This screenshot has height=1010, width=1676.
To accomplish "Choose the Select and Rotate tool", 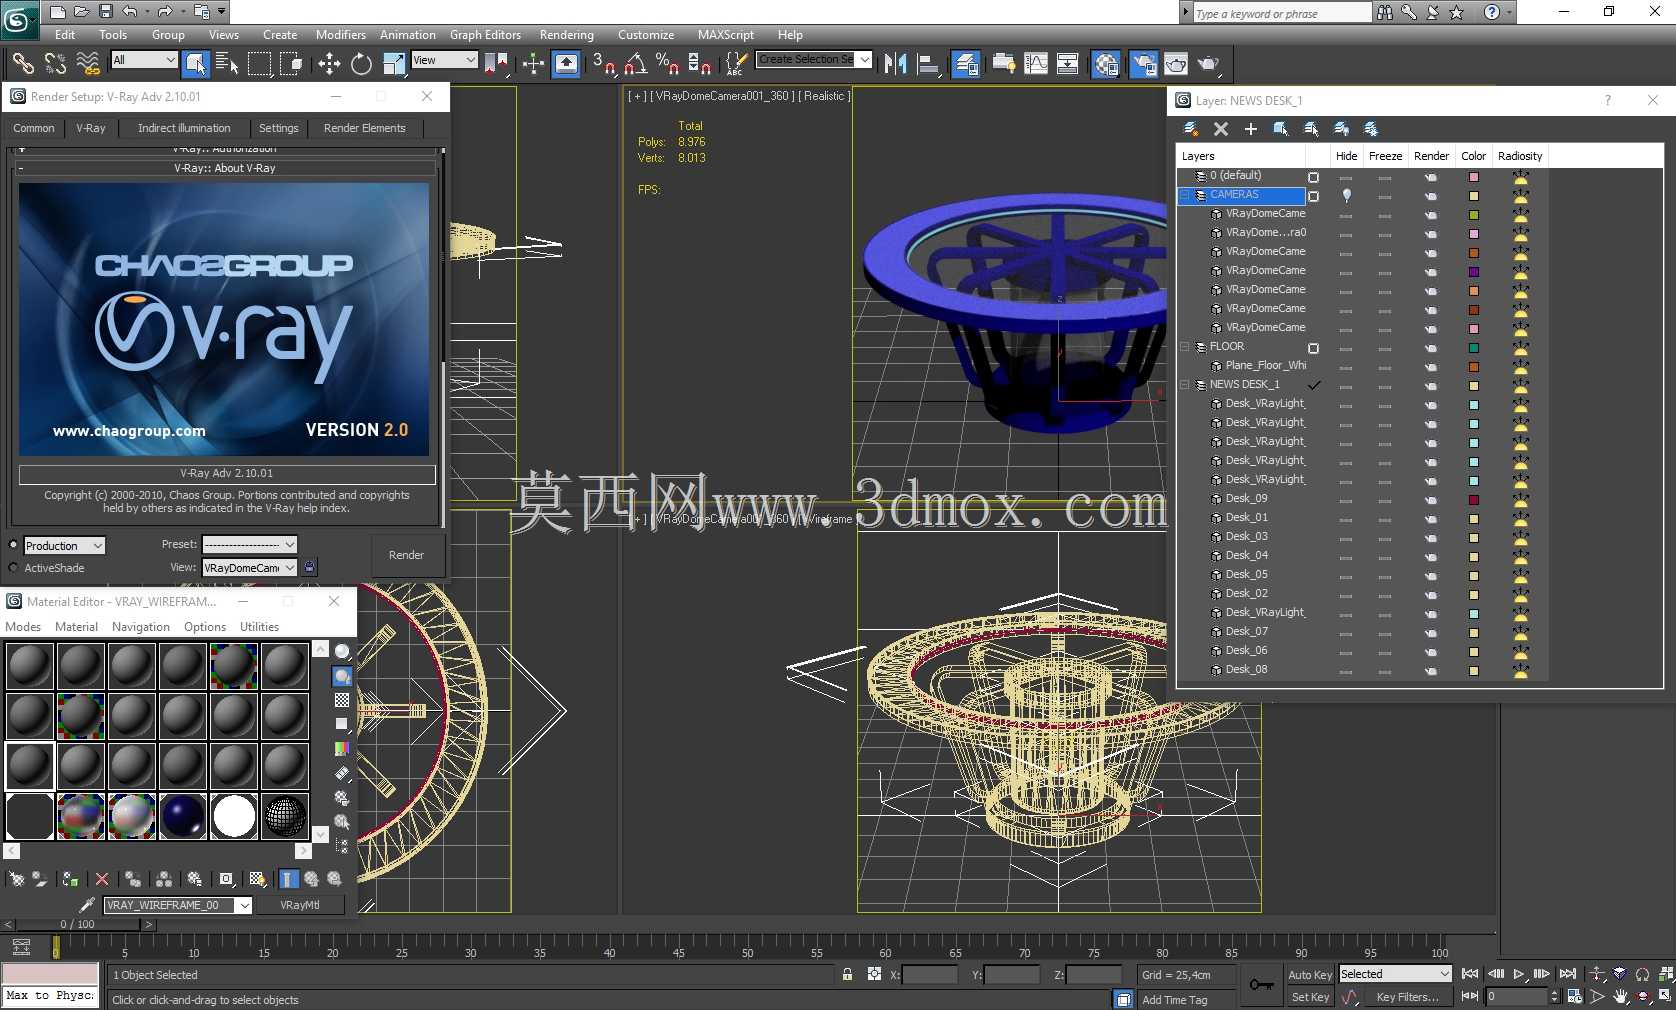I will click(361, 64).
